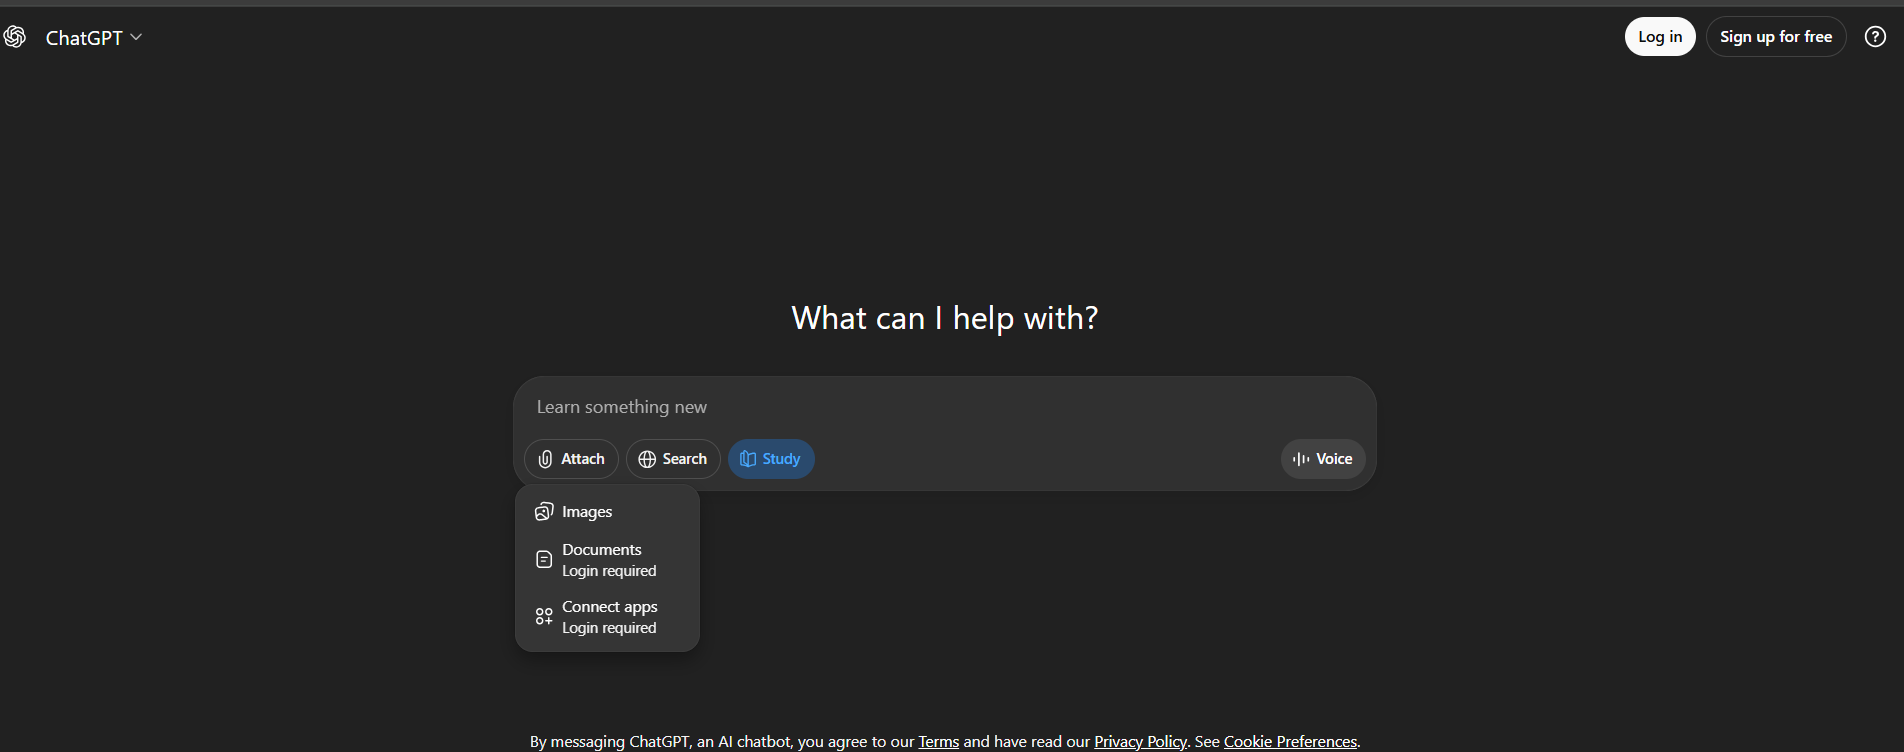Screen dimensions: 1904x752
Task: Click the Log in button
Action: 1660,37
